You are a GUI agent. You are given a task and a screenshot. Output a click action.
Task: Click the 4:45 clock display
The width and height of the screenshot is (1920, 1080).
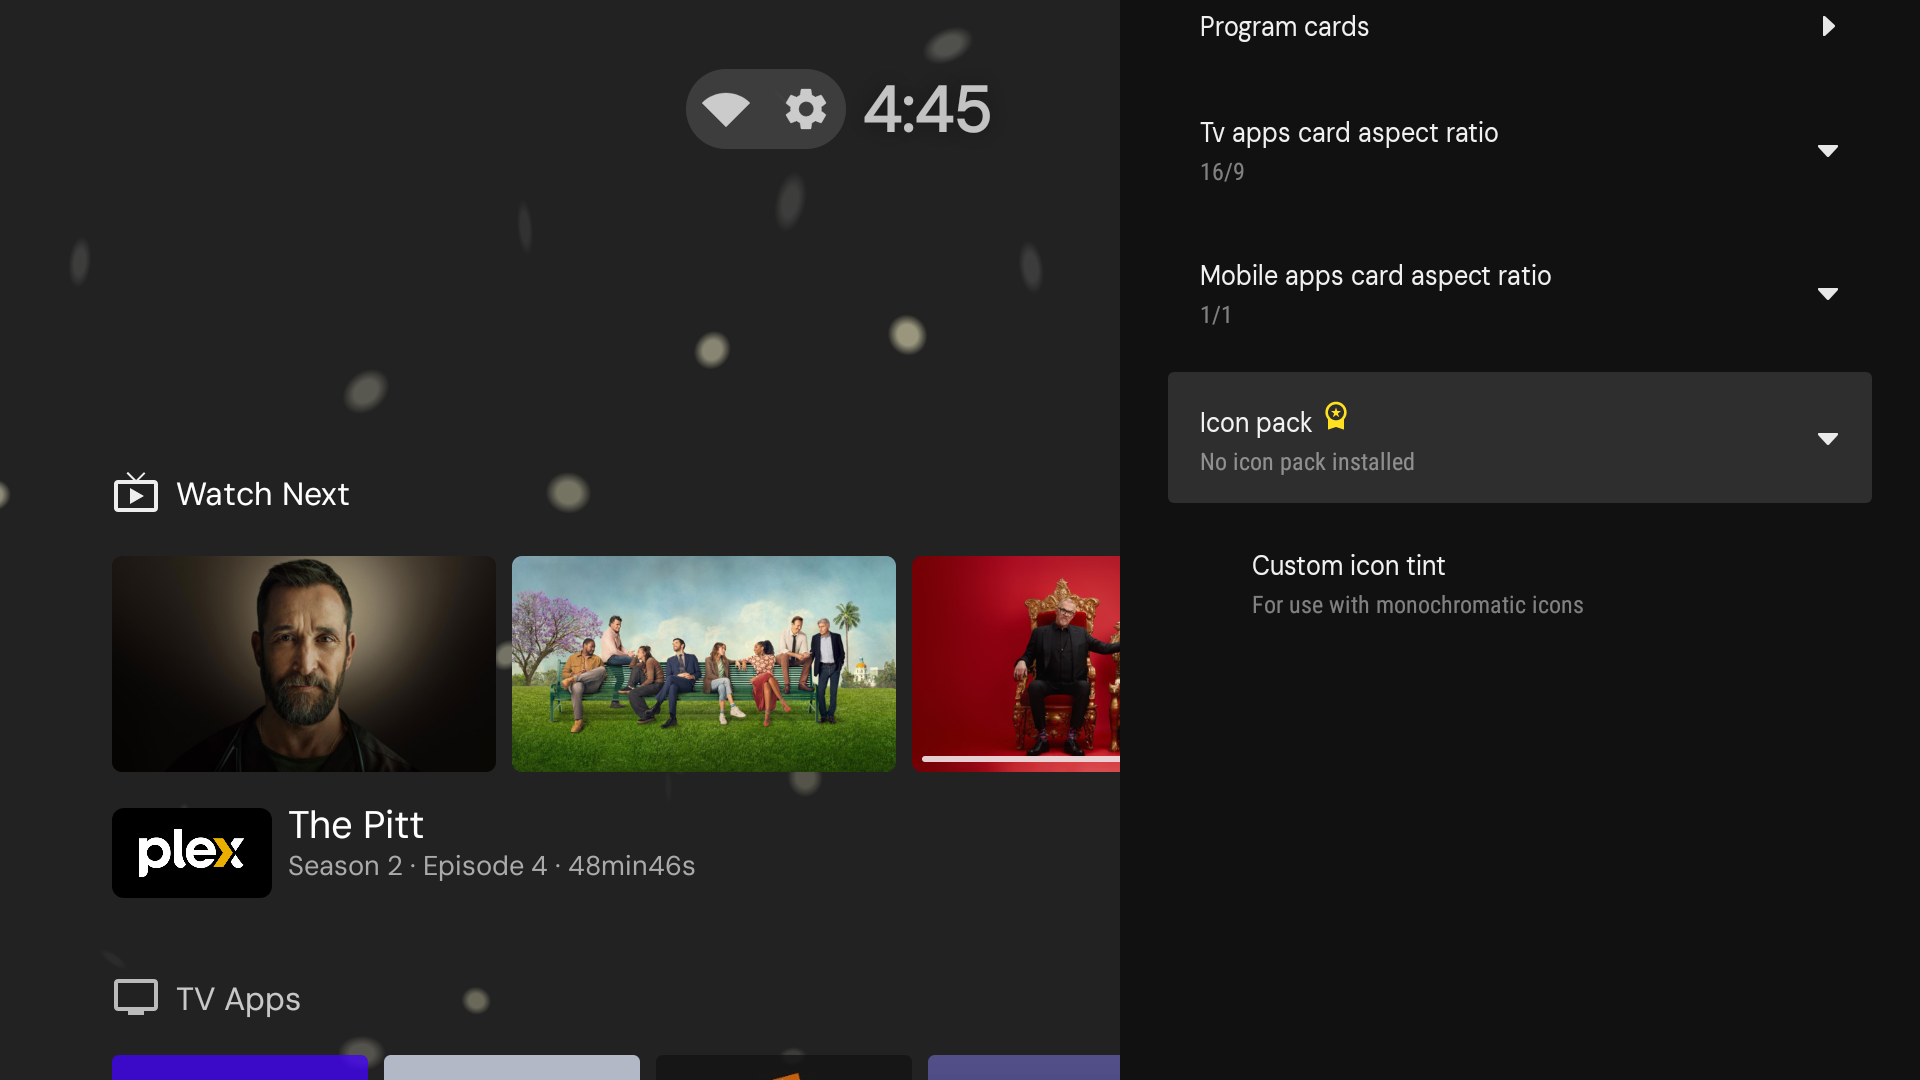pos(927,109)
